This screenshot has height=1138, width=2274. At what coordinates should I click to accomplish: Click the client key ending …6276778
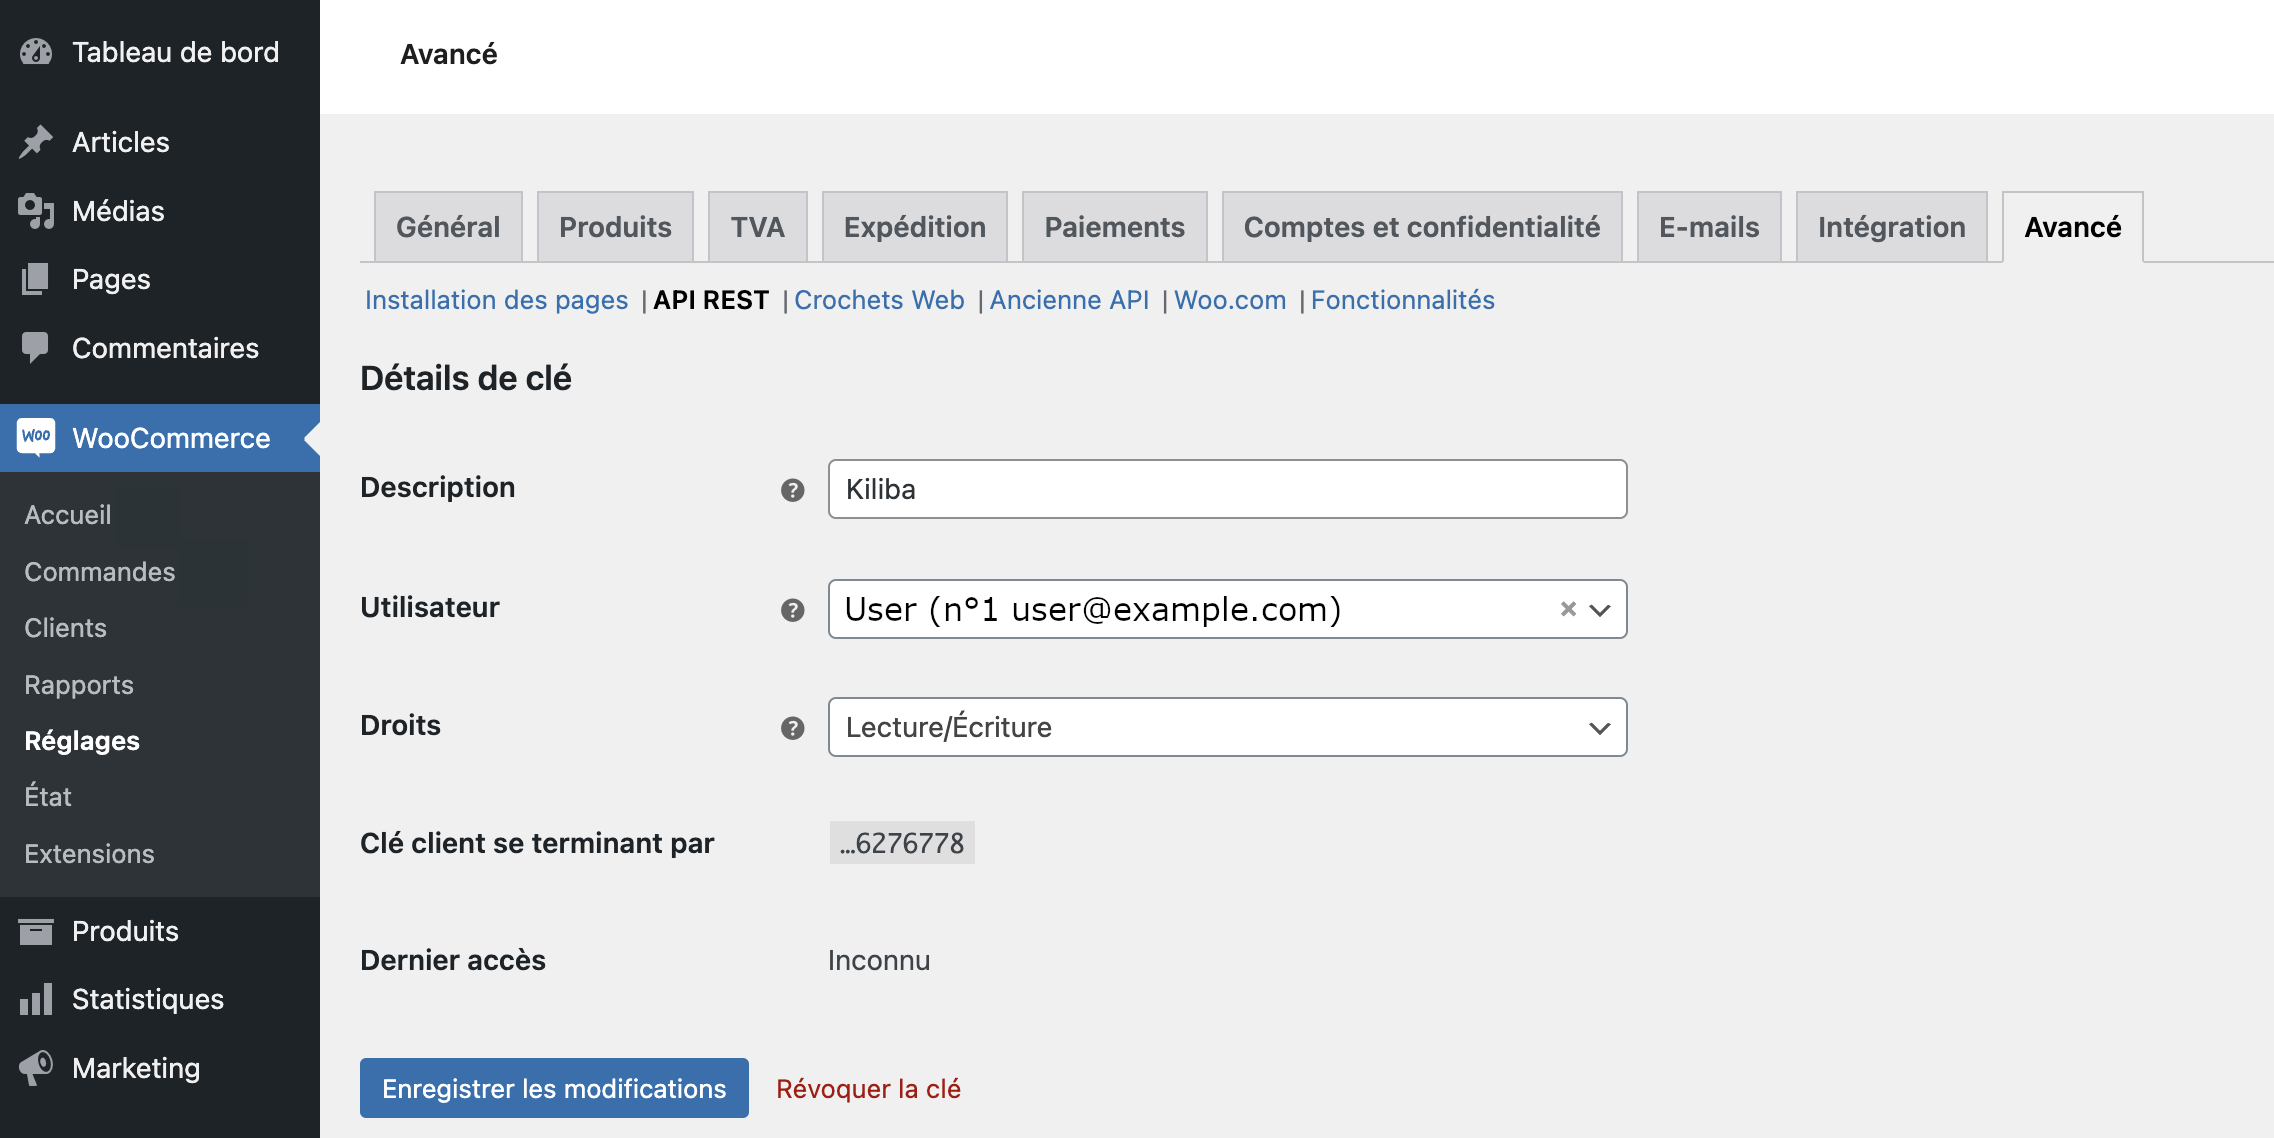(x=902, y=843)
